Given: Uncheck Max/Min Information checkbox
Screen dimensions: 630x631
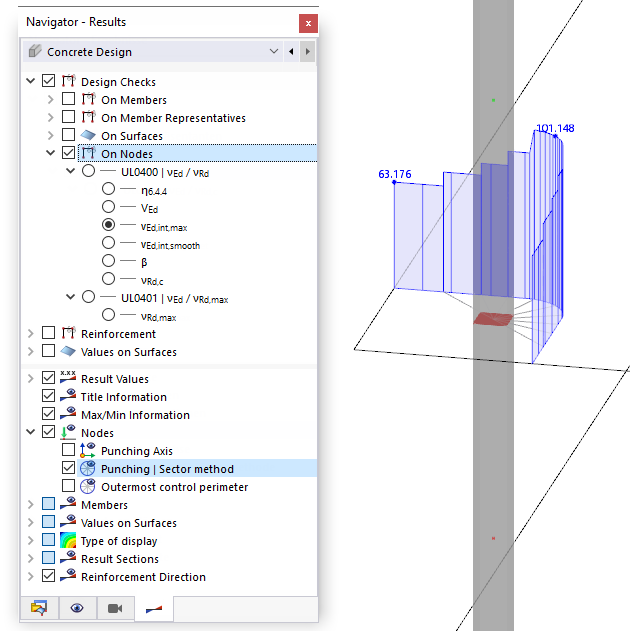Looking at the screenshot, I should point(49,414).
